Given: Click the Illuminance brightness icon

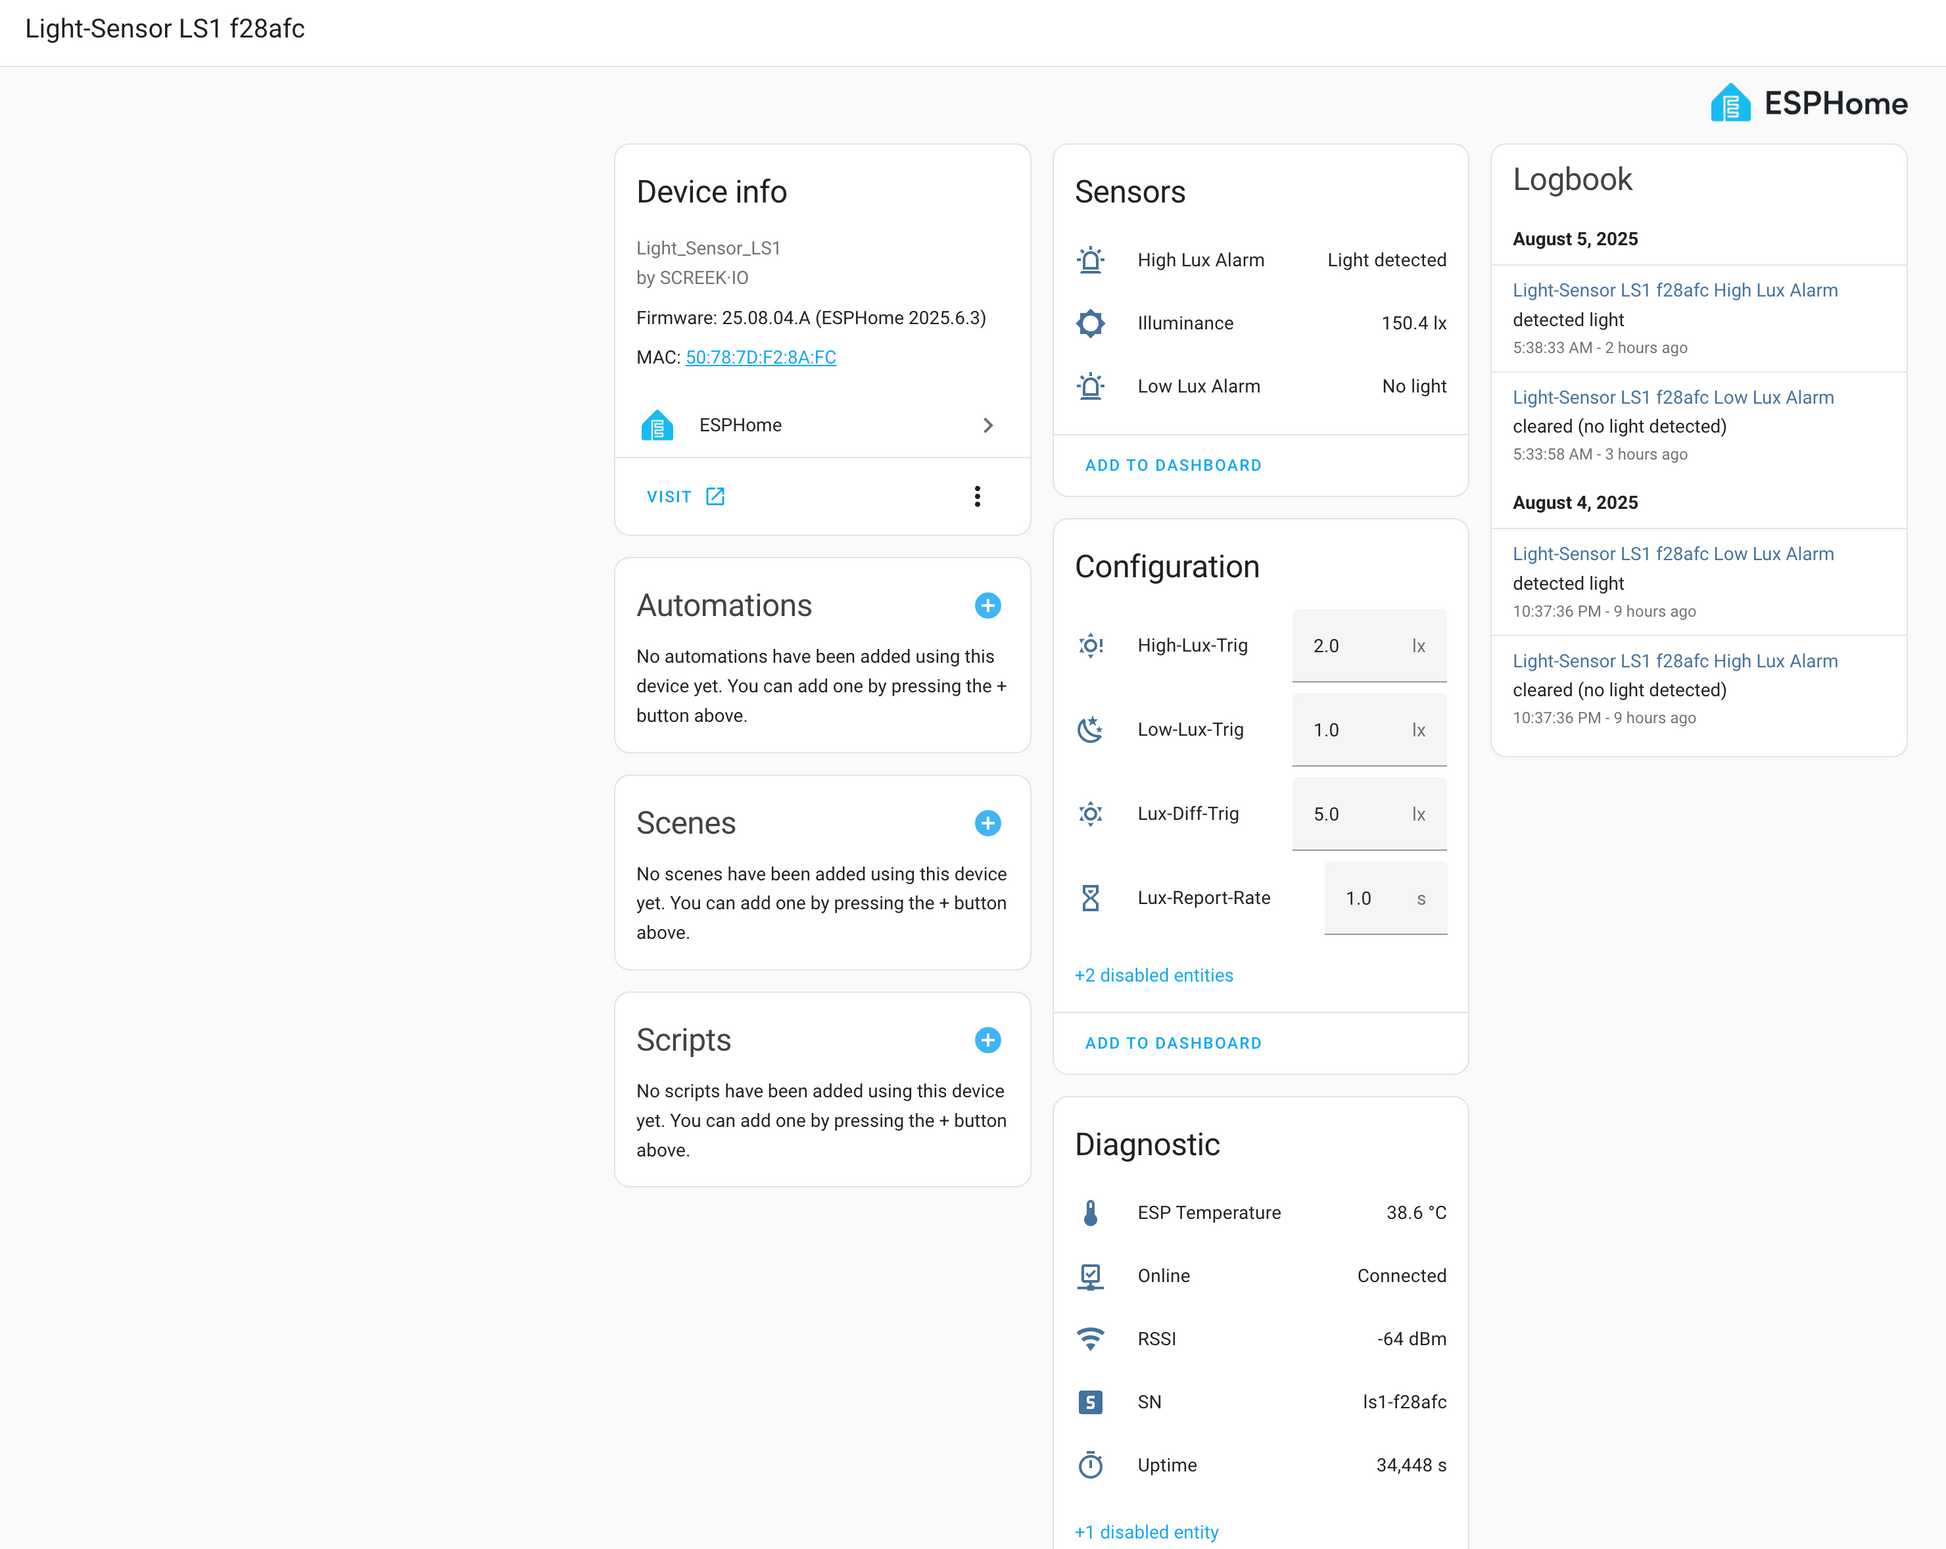Looking at the screenshot, I should 1091,323.
